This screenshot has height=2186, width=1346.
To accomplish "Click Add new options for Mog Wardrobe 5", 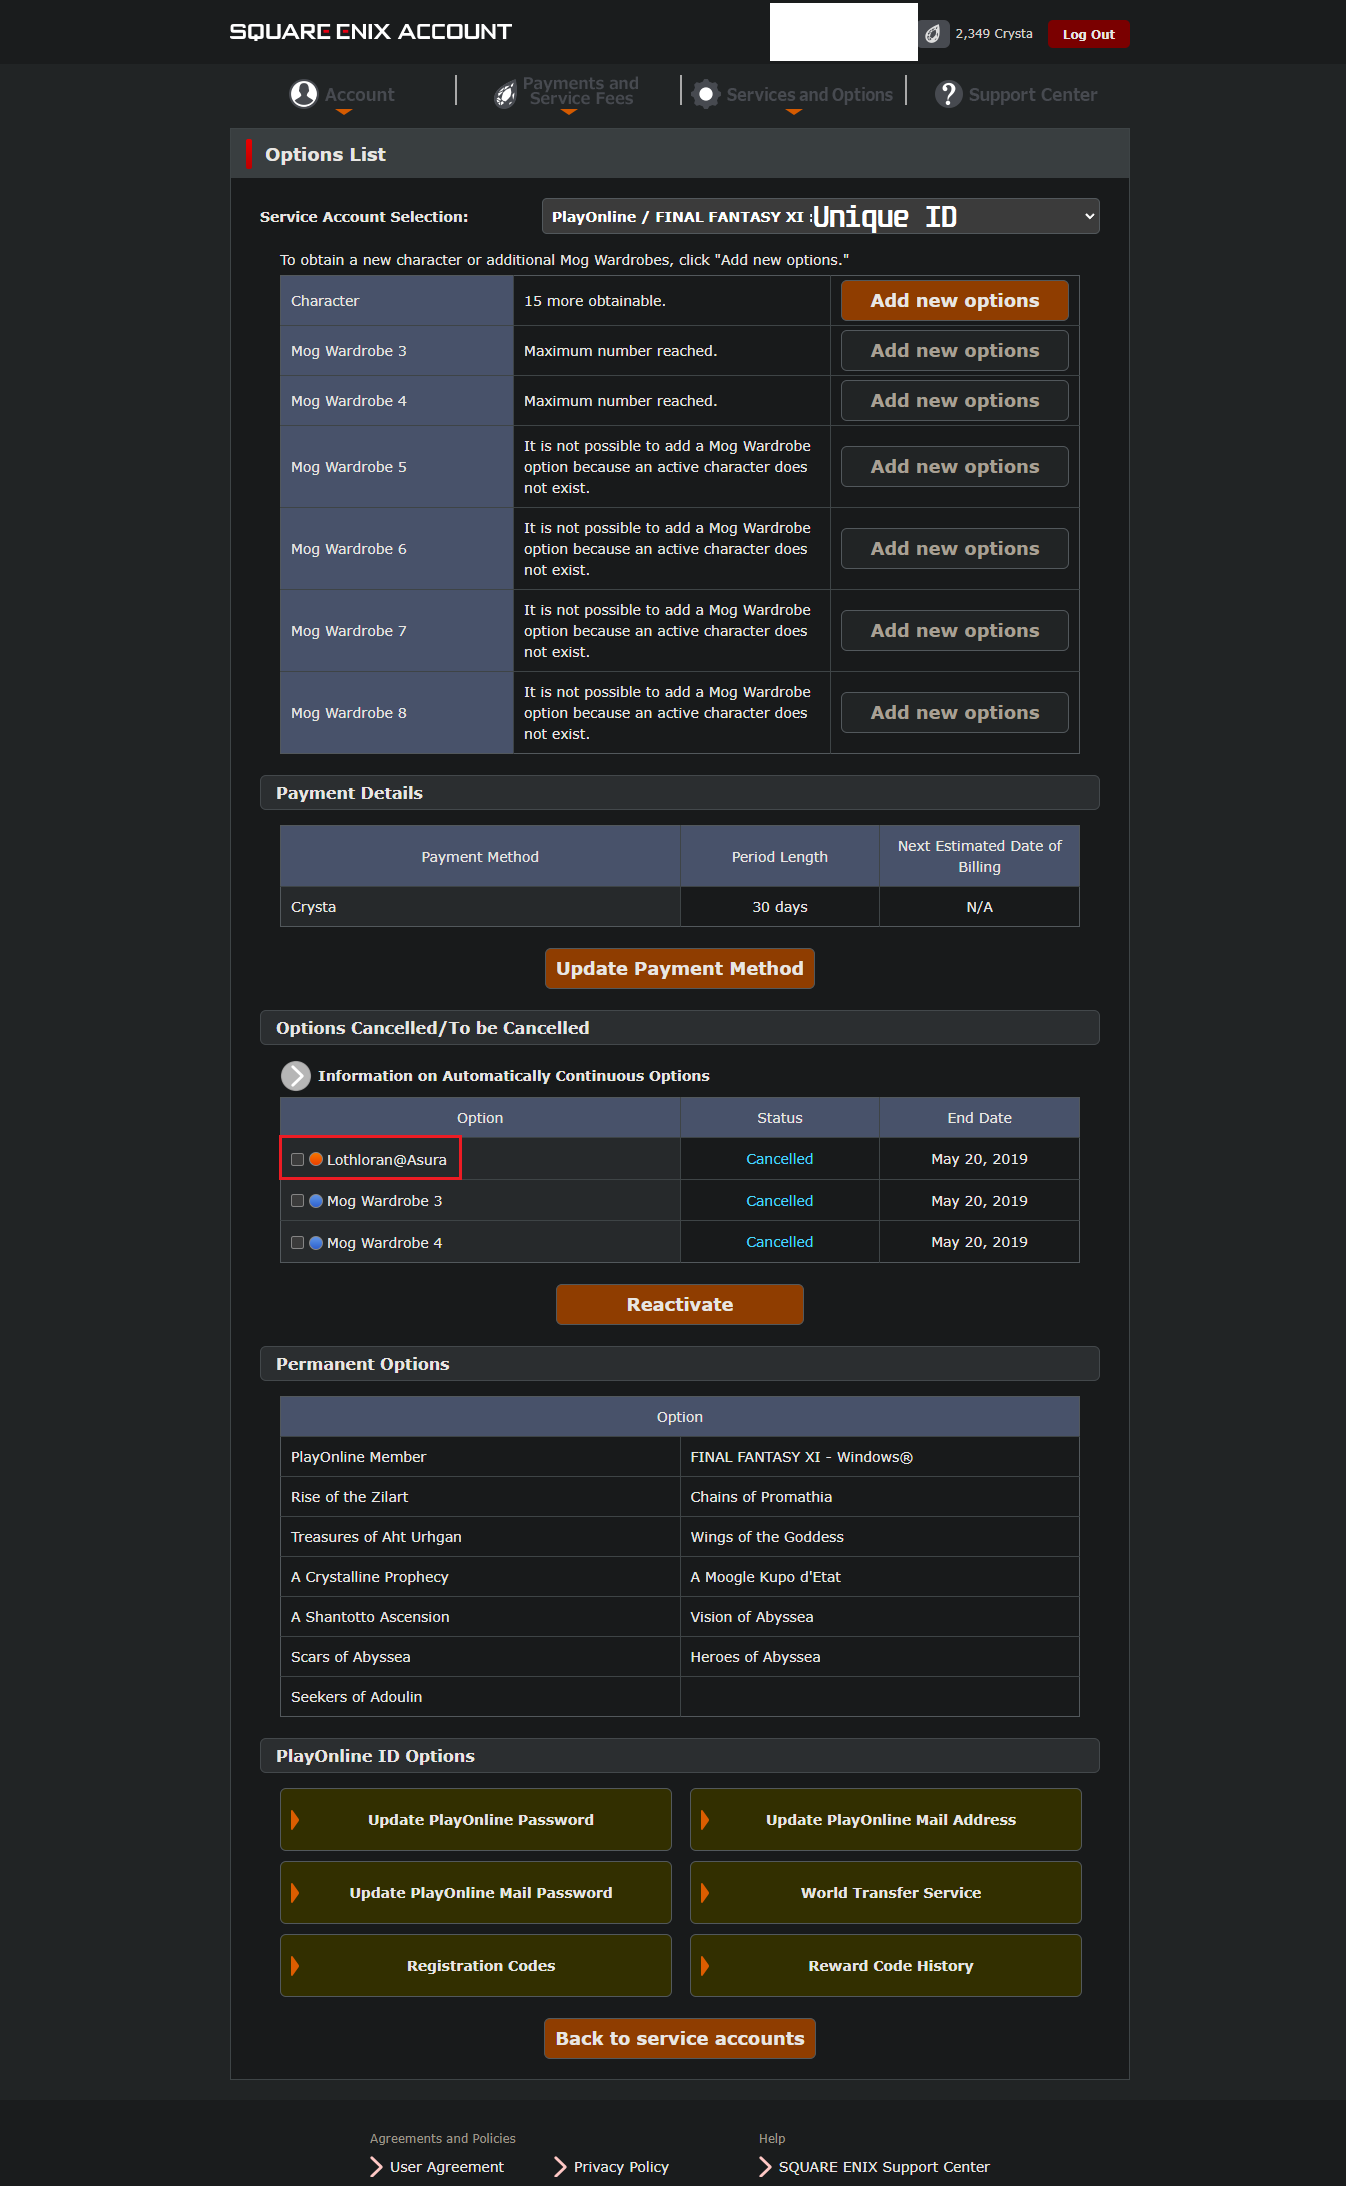I will pyautogui.click(x=954, y=467).
